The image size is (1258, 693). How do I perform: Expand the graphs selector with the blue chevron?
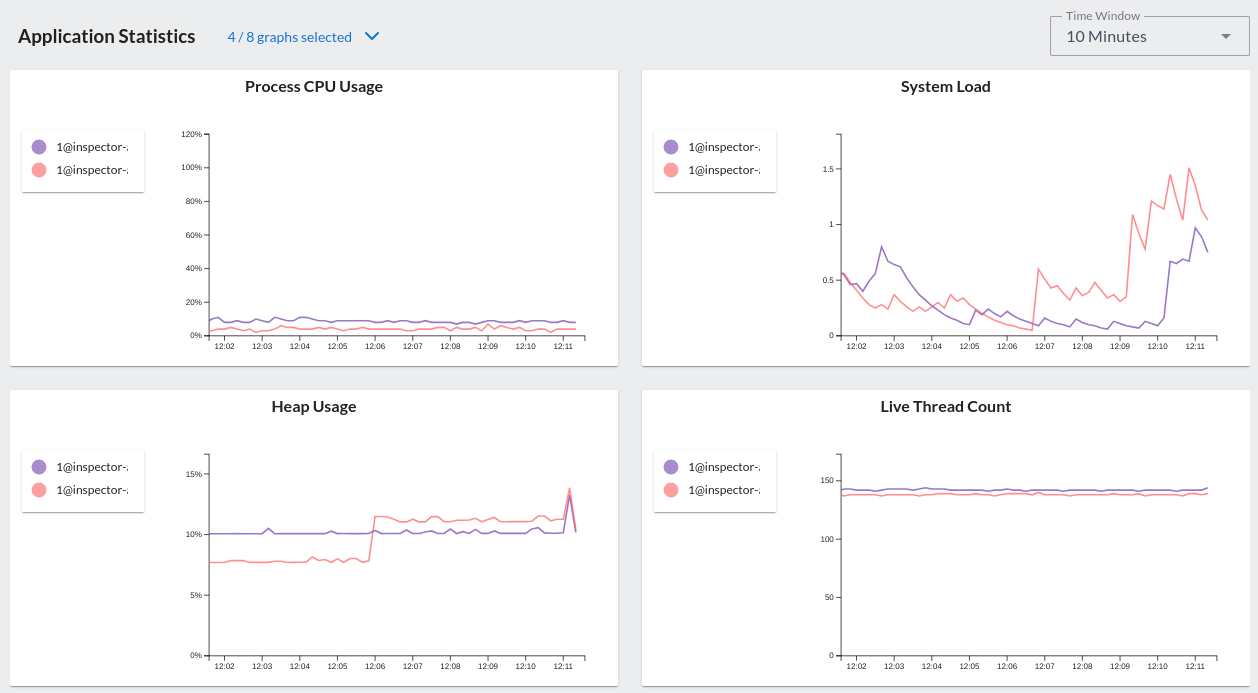point(371,35)
